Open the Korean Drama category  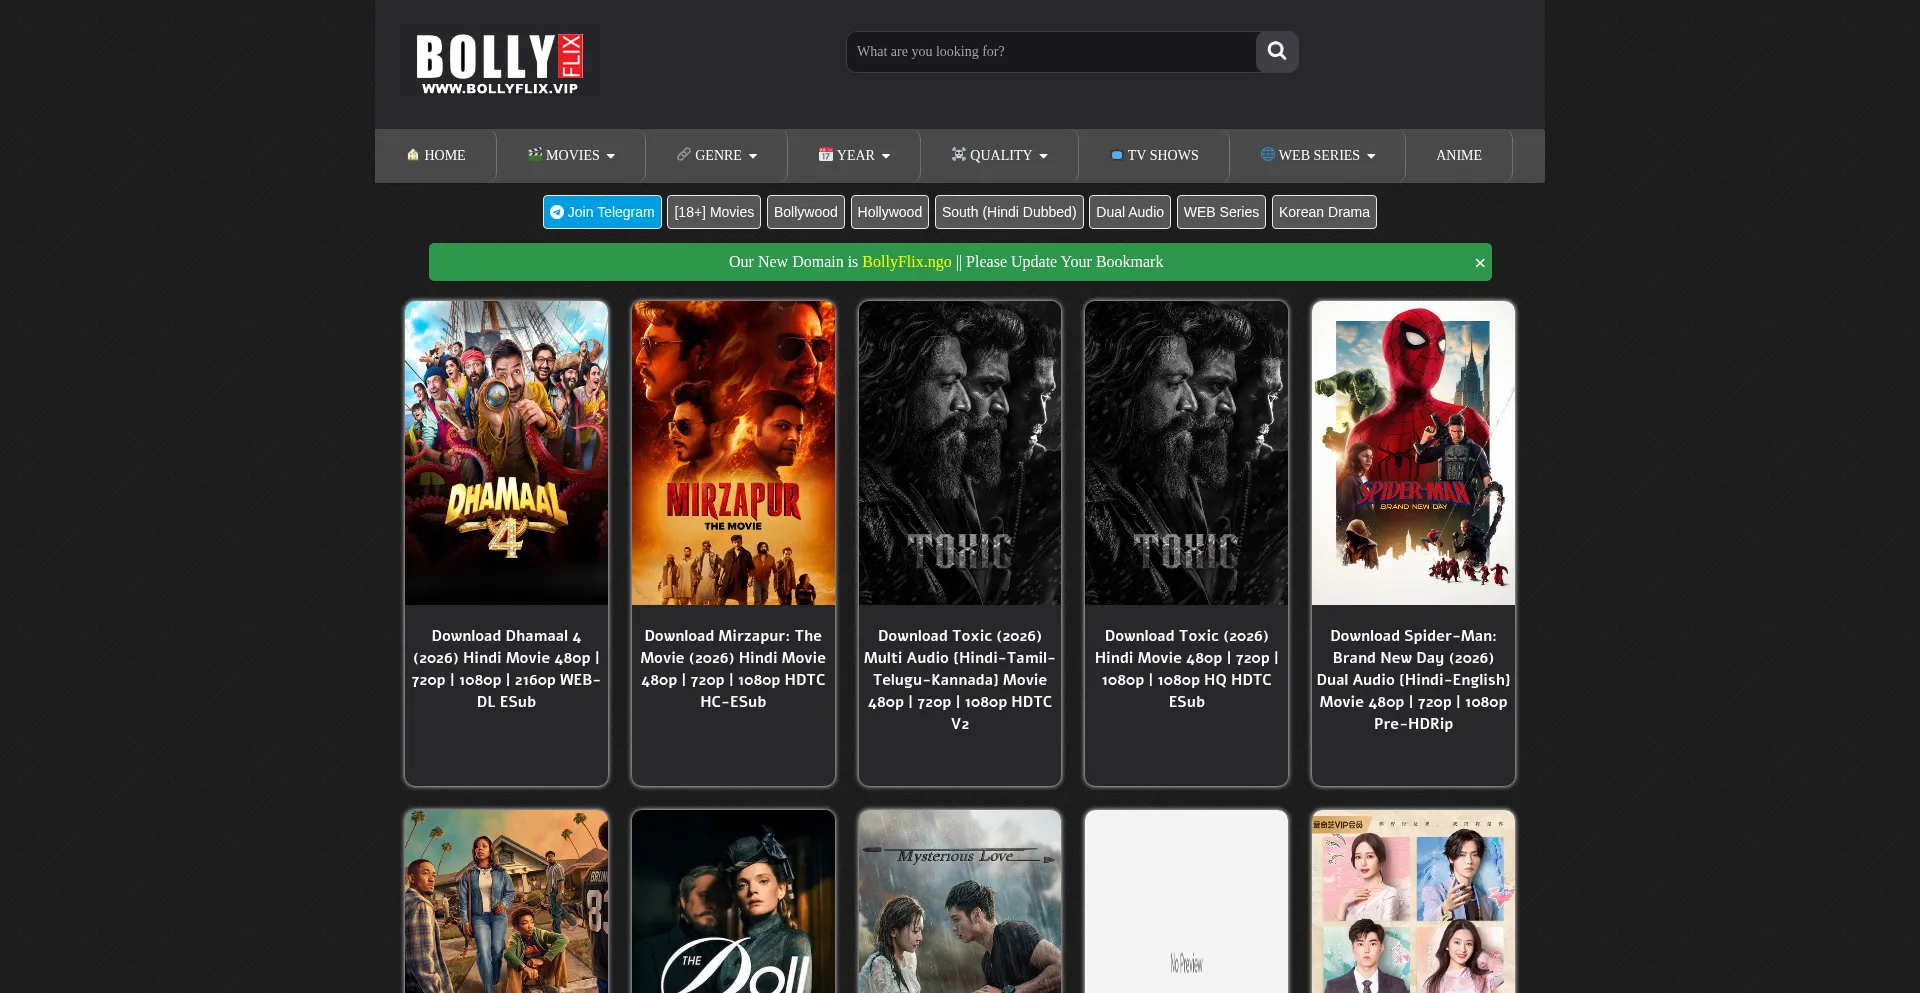[1324, 212]
